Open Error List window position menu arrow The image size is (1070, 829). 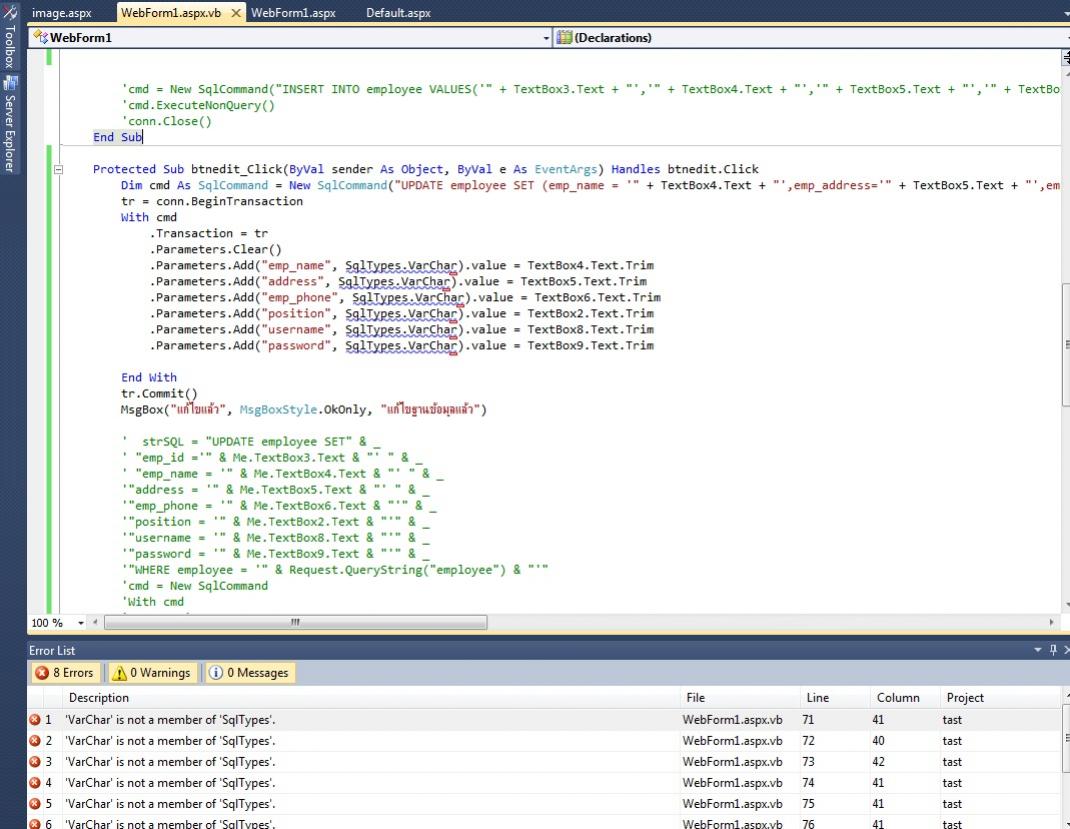1038,650
